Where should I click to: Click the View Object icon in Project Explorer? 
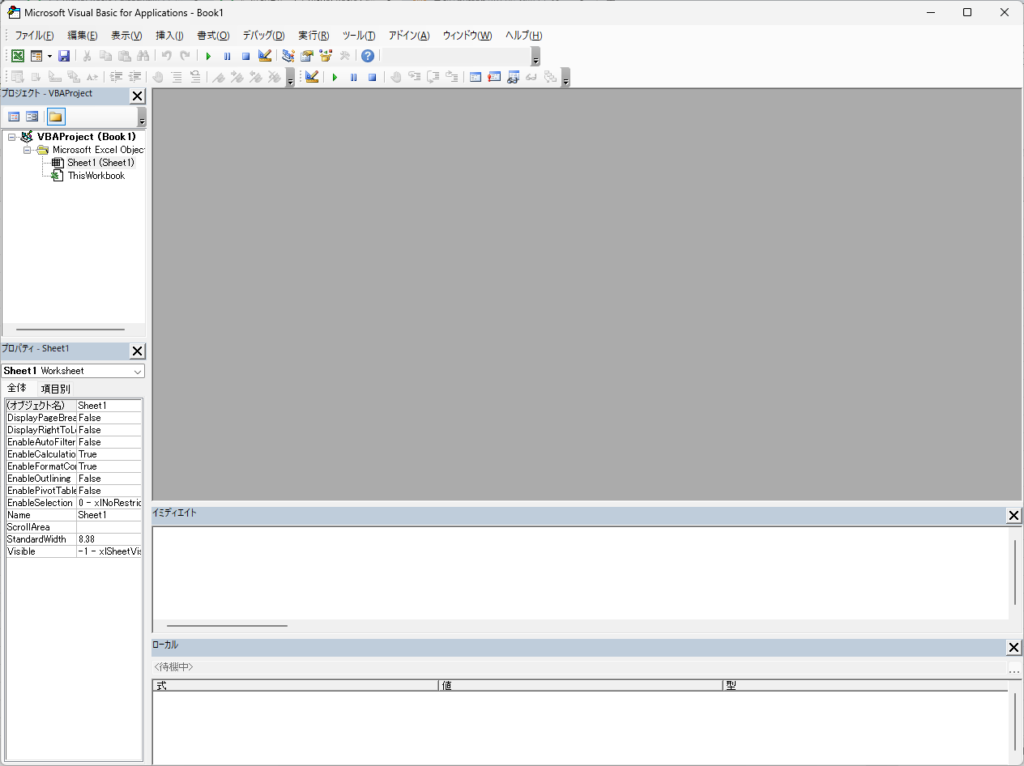32,117
